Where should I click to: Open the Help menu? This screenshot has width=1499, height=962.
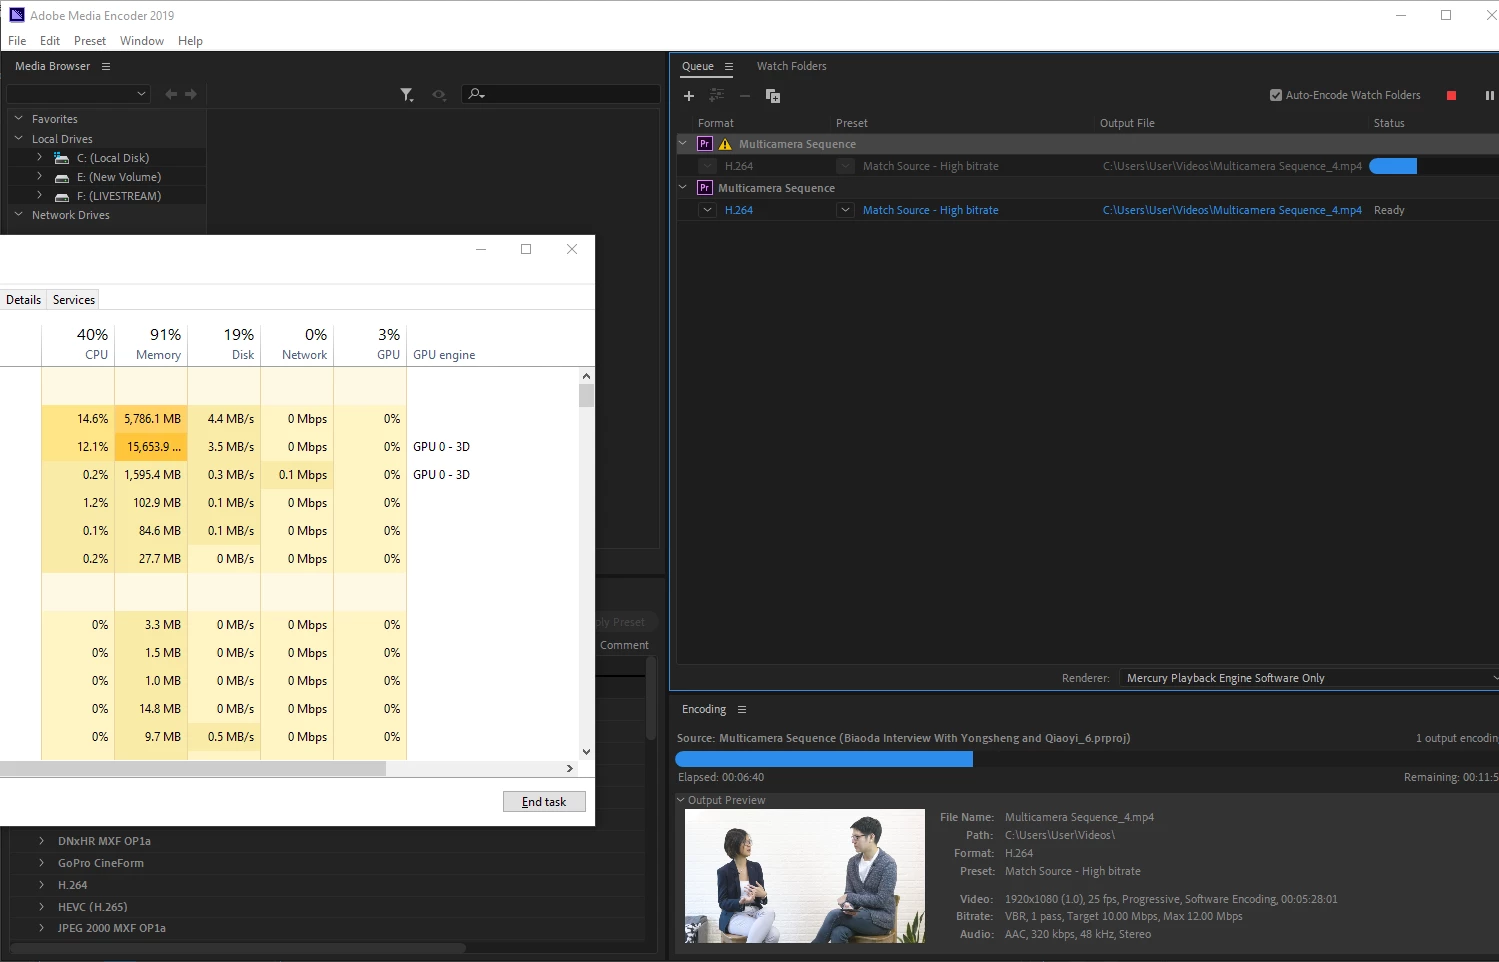[x=190, y=41]
